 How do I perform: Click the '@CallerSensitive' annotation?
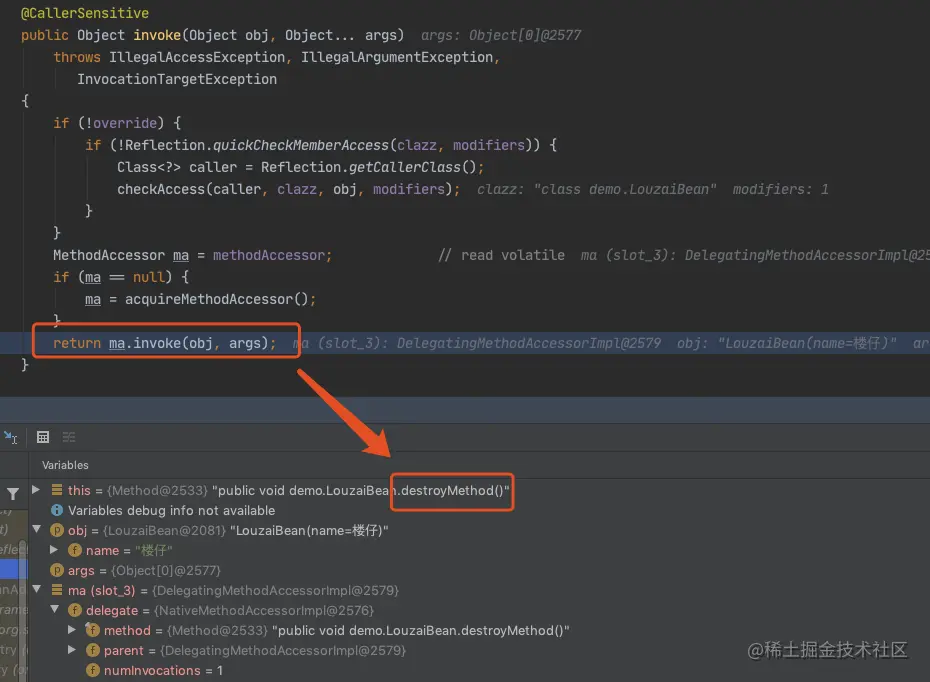[x=85, y=13]
